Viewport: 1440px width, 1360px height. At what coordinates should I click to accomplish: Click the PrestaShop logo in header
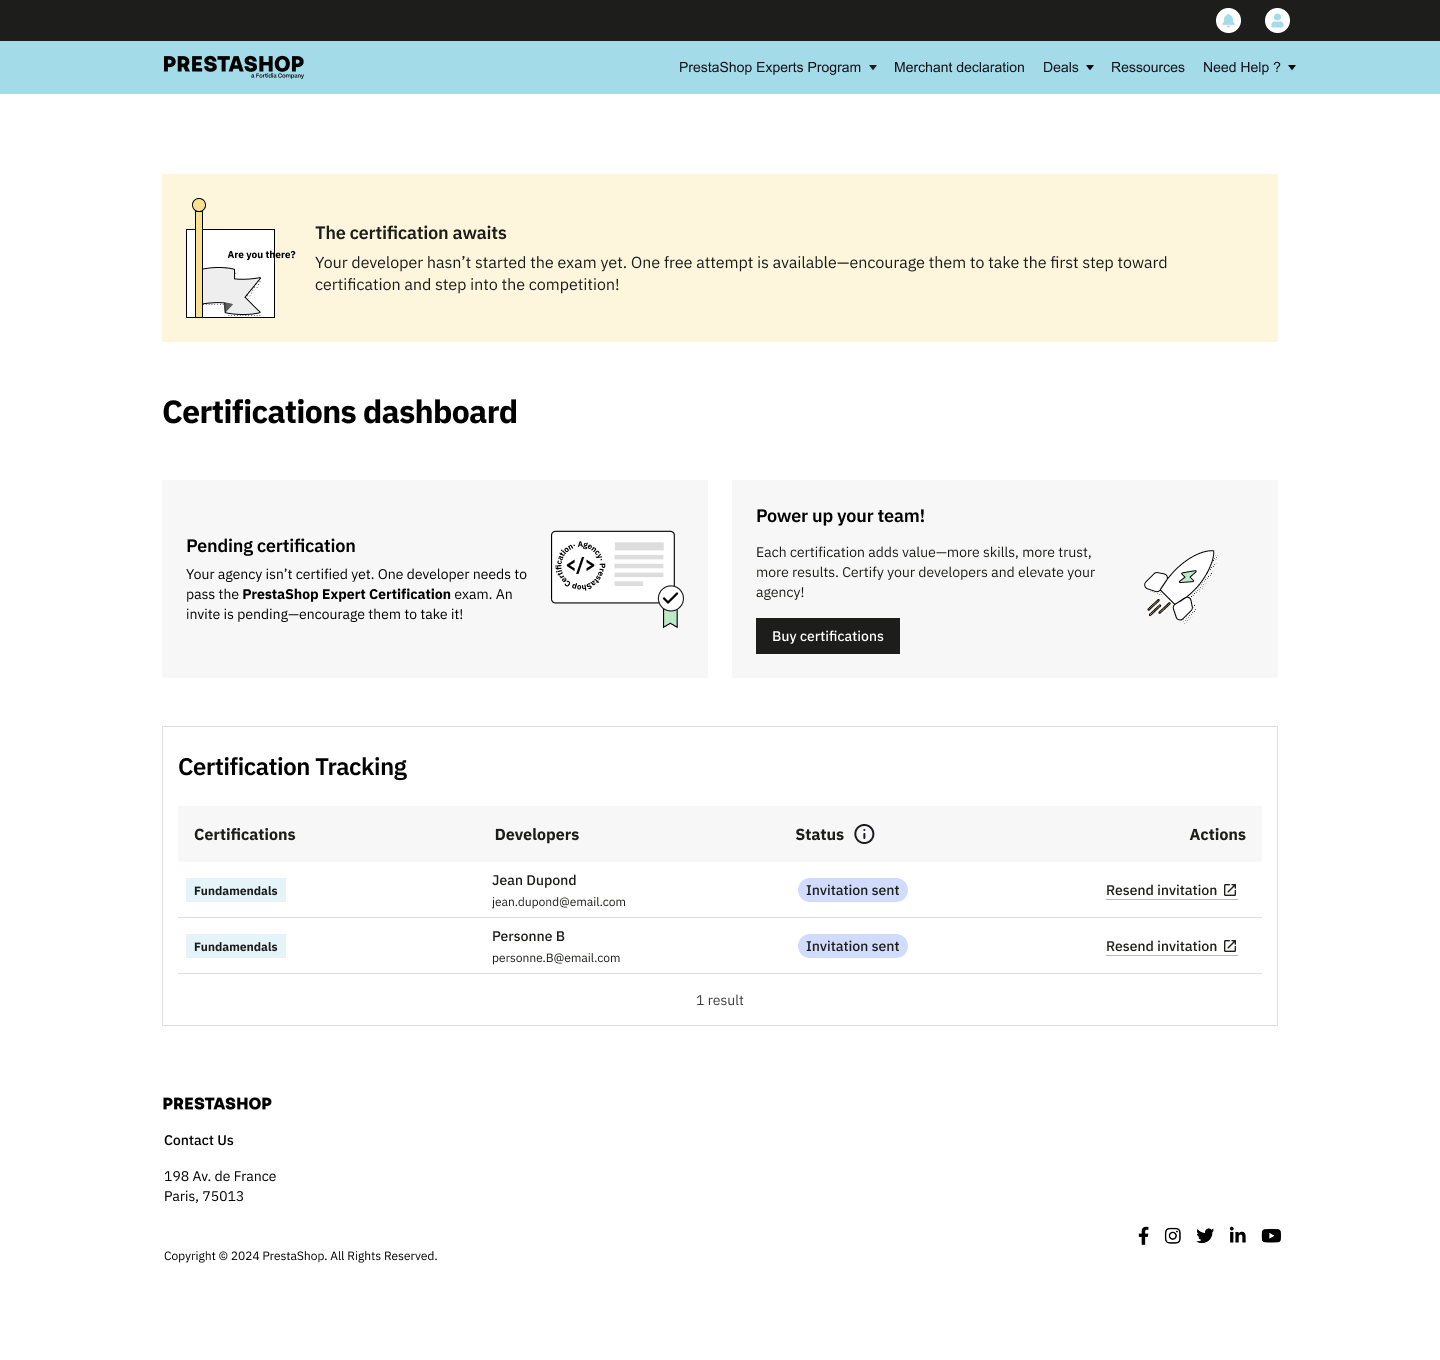234,66
